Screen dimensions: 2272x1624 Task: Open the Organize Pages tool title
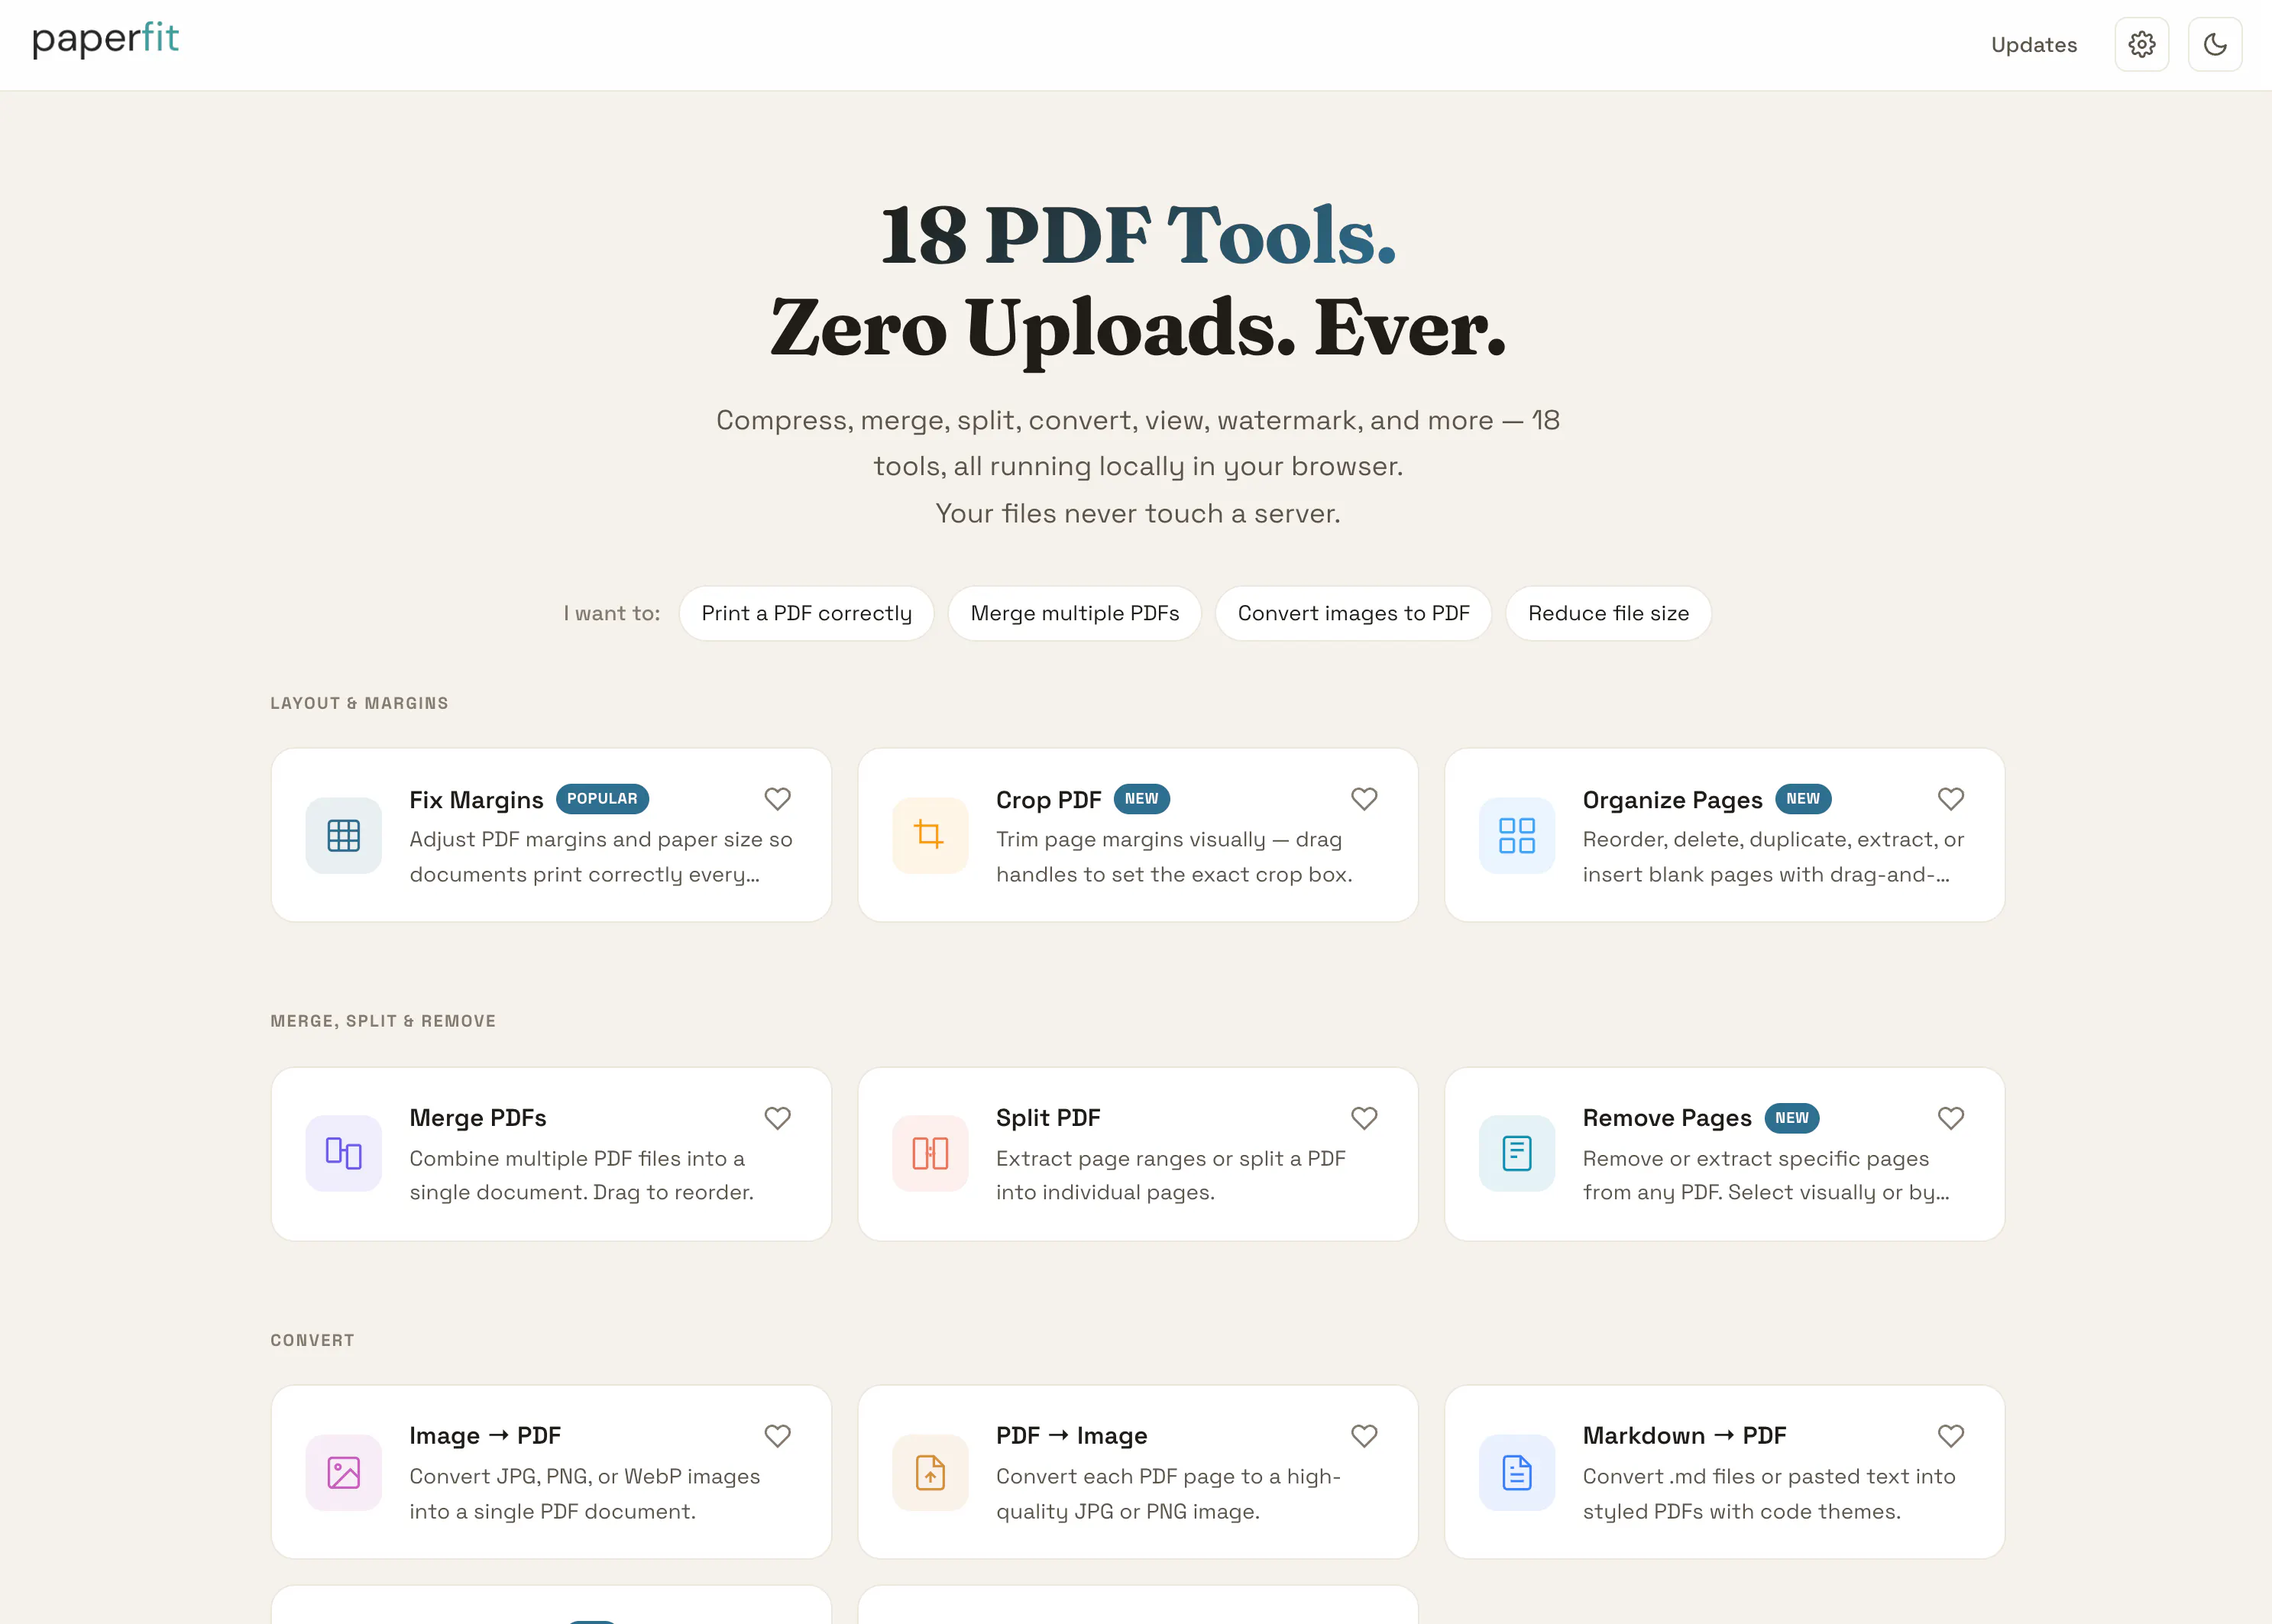[x=1672, y=800]
